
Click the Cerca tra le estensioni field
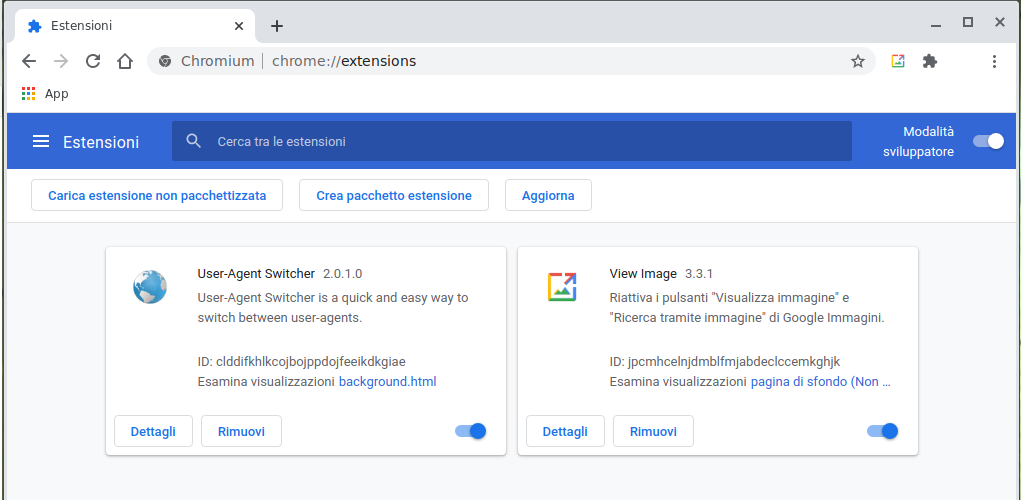(x=512, y=141)
